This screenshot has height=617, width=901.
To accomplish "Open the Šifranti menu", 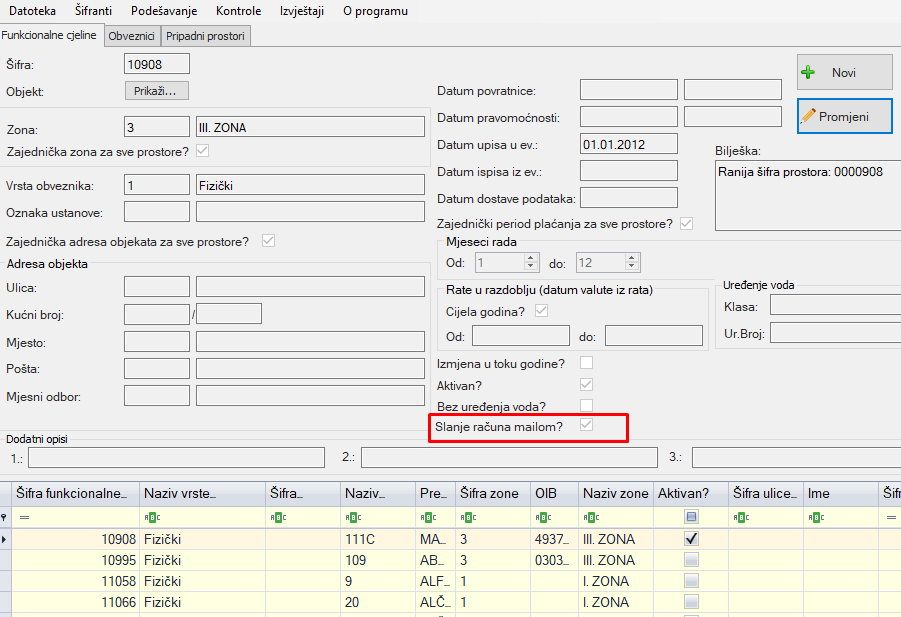I will point(94,11).
